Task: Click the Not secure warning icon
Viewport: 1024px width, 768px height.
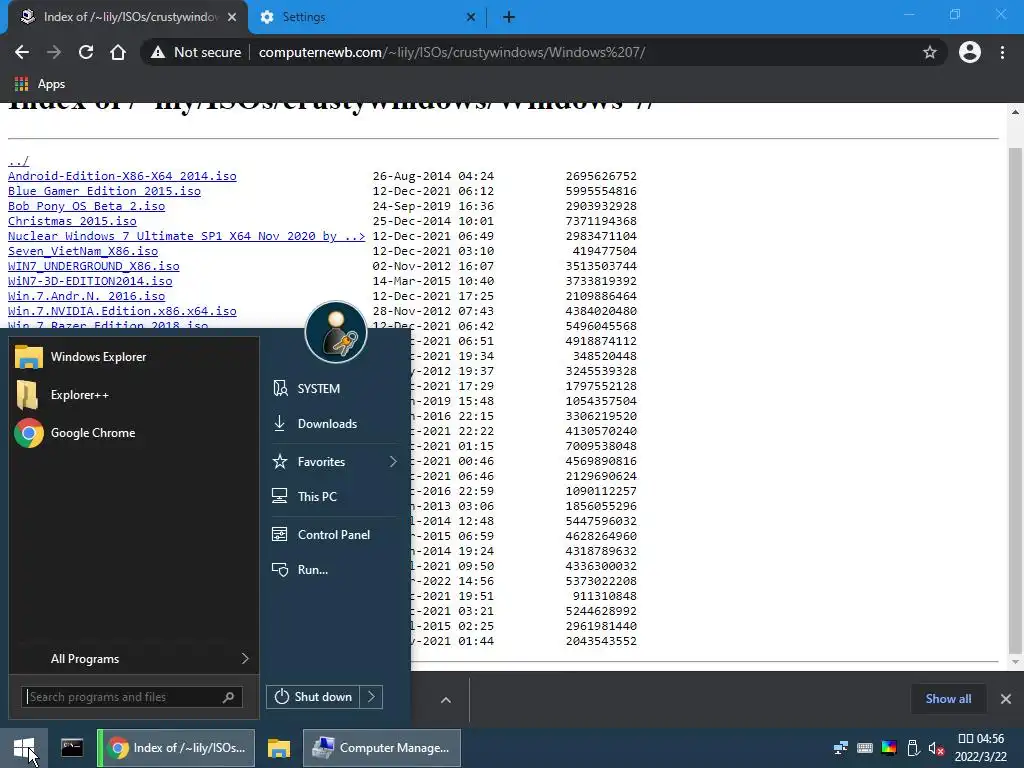Action: [x=157, y=52]
